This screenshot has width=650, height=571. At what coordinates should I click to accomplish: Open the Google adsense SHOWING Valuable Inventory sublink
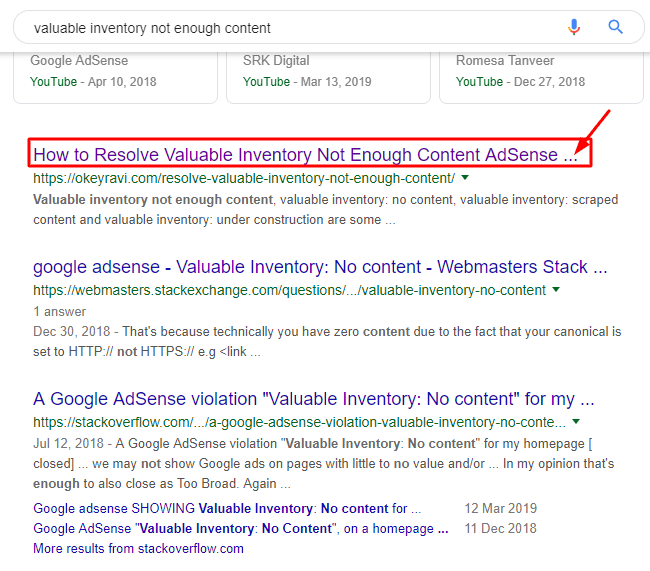[x=227, y=508]
